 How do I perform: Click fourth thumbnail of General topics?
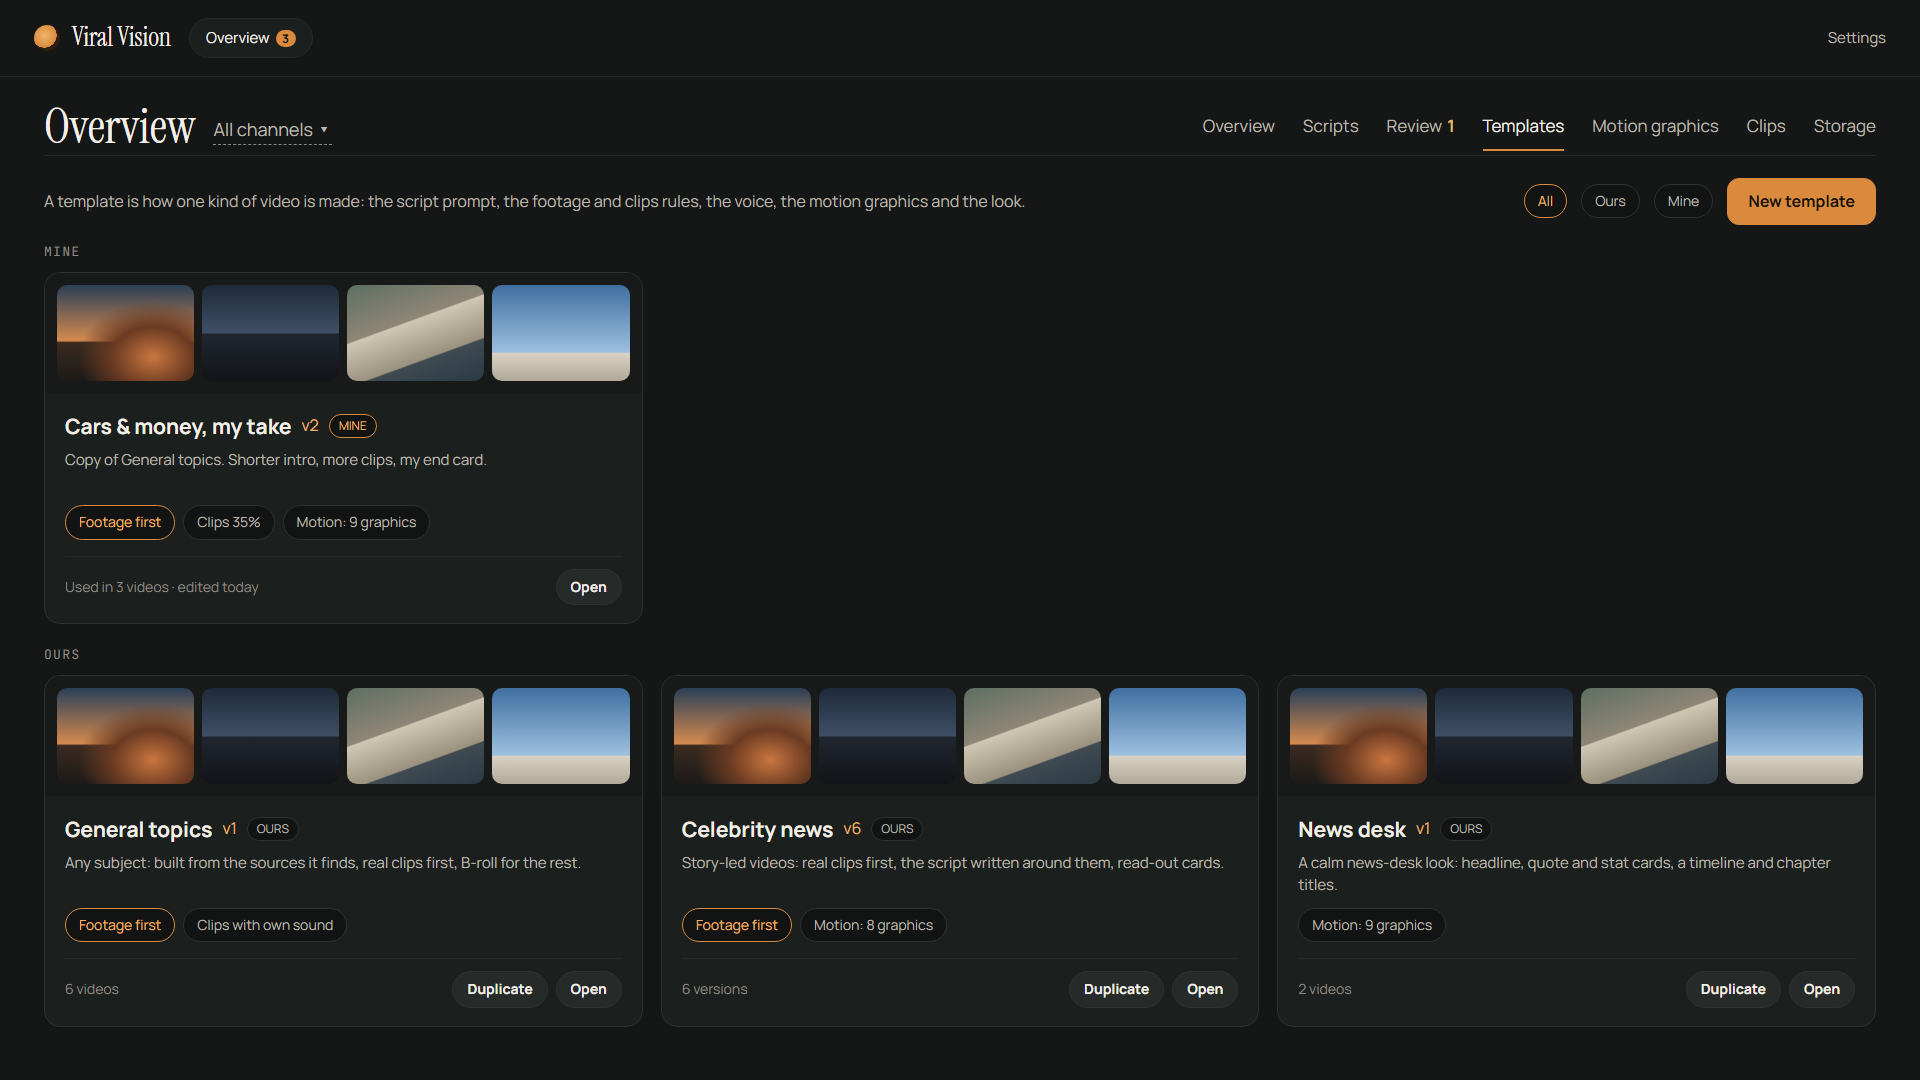coord(561,736)
